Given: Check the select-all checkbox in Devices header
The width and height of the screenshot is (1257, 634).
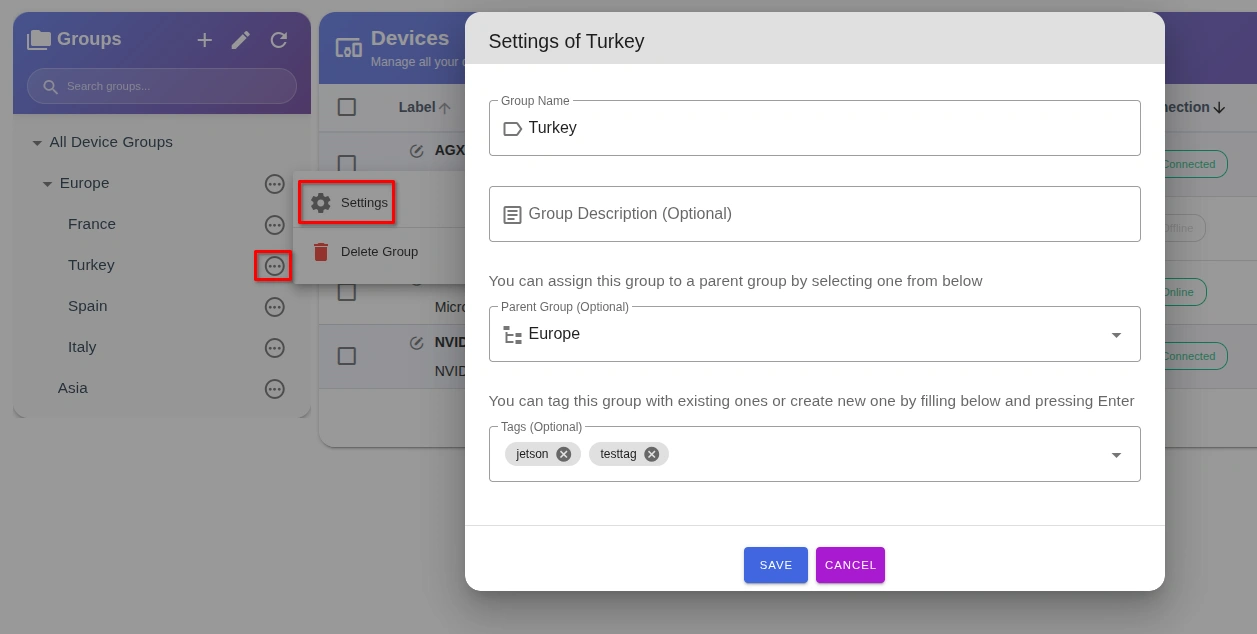Looking at the screenshot, I should click(346, 107).
